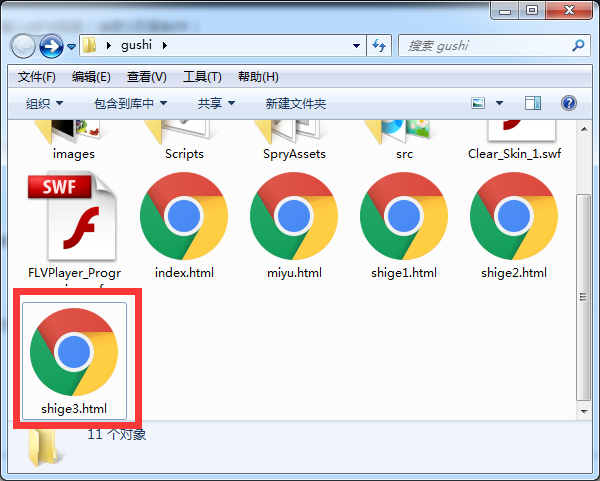
Task: Click the images folder name
Action: pyautogui.click(x=73, y=154)
